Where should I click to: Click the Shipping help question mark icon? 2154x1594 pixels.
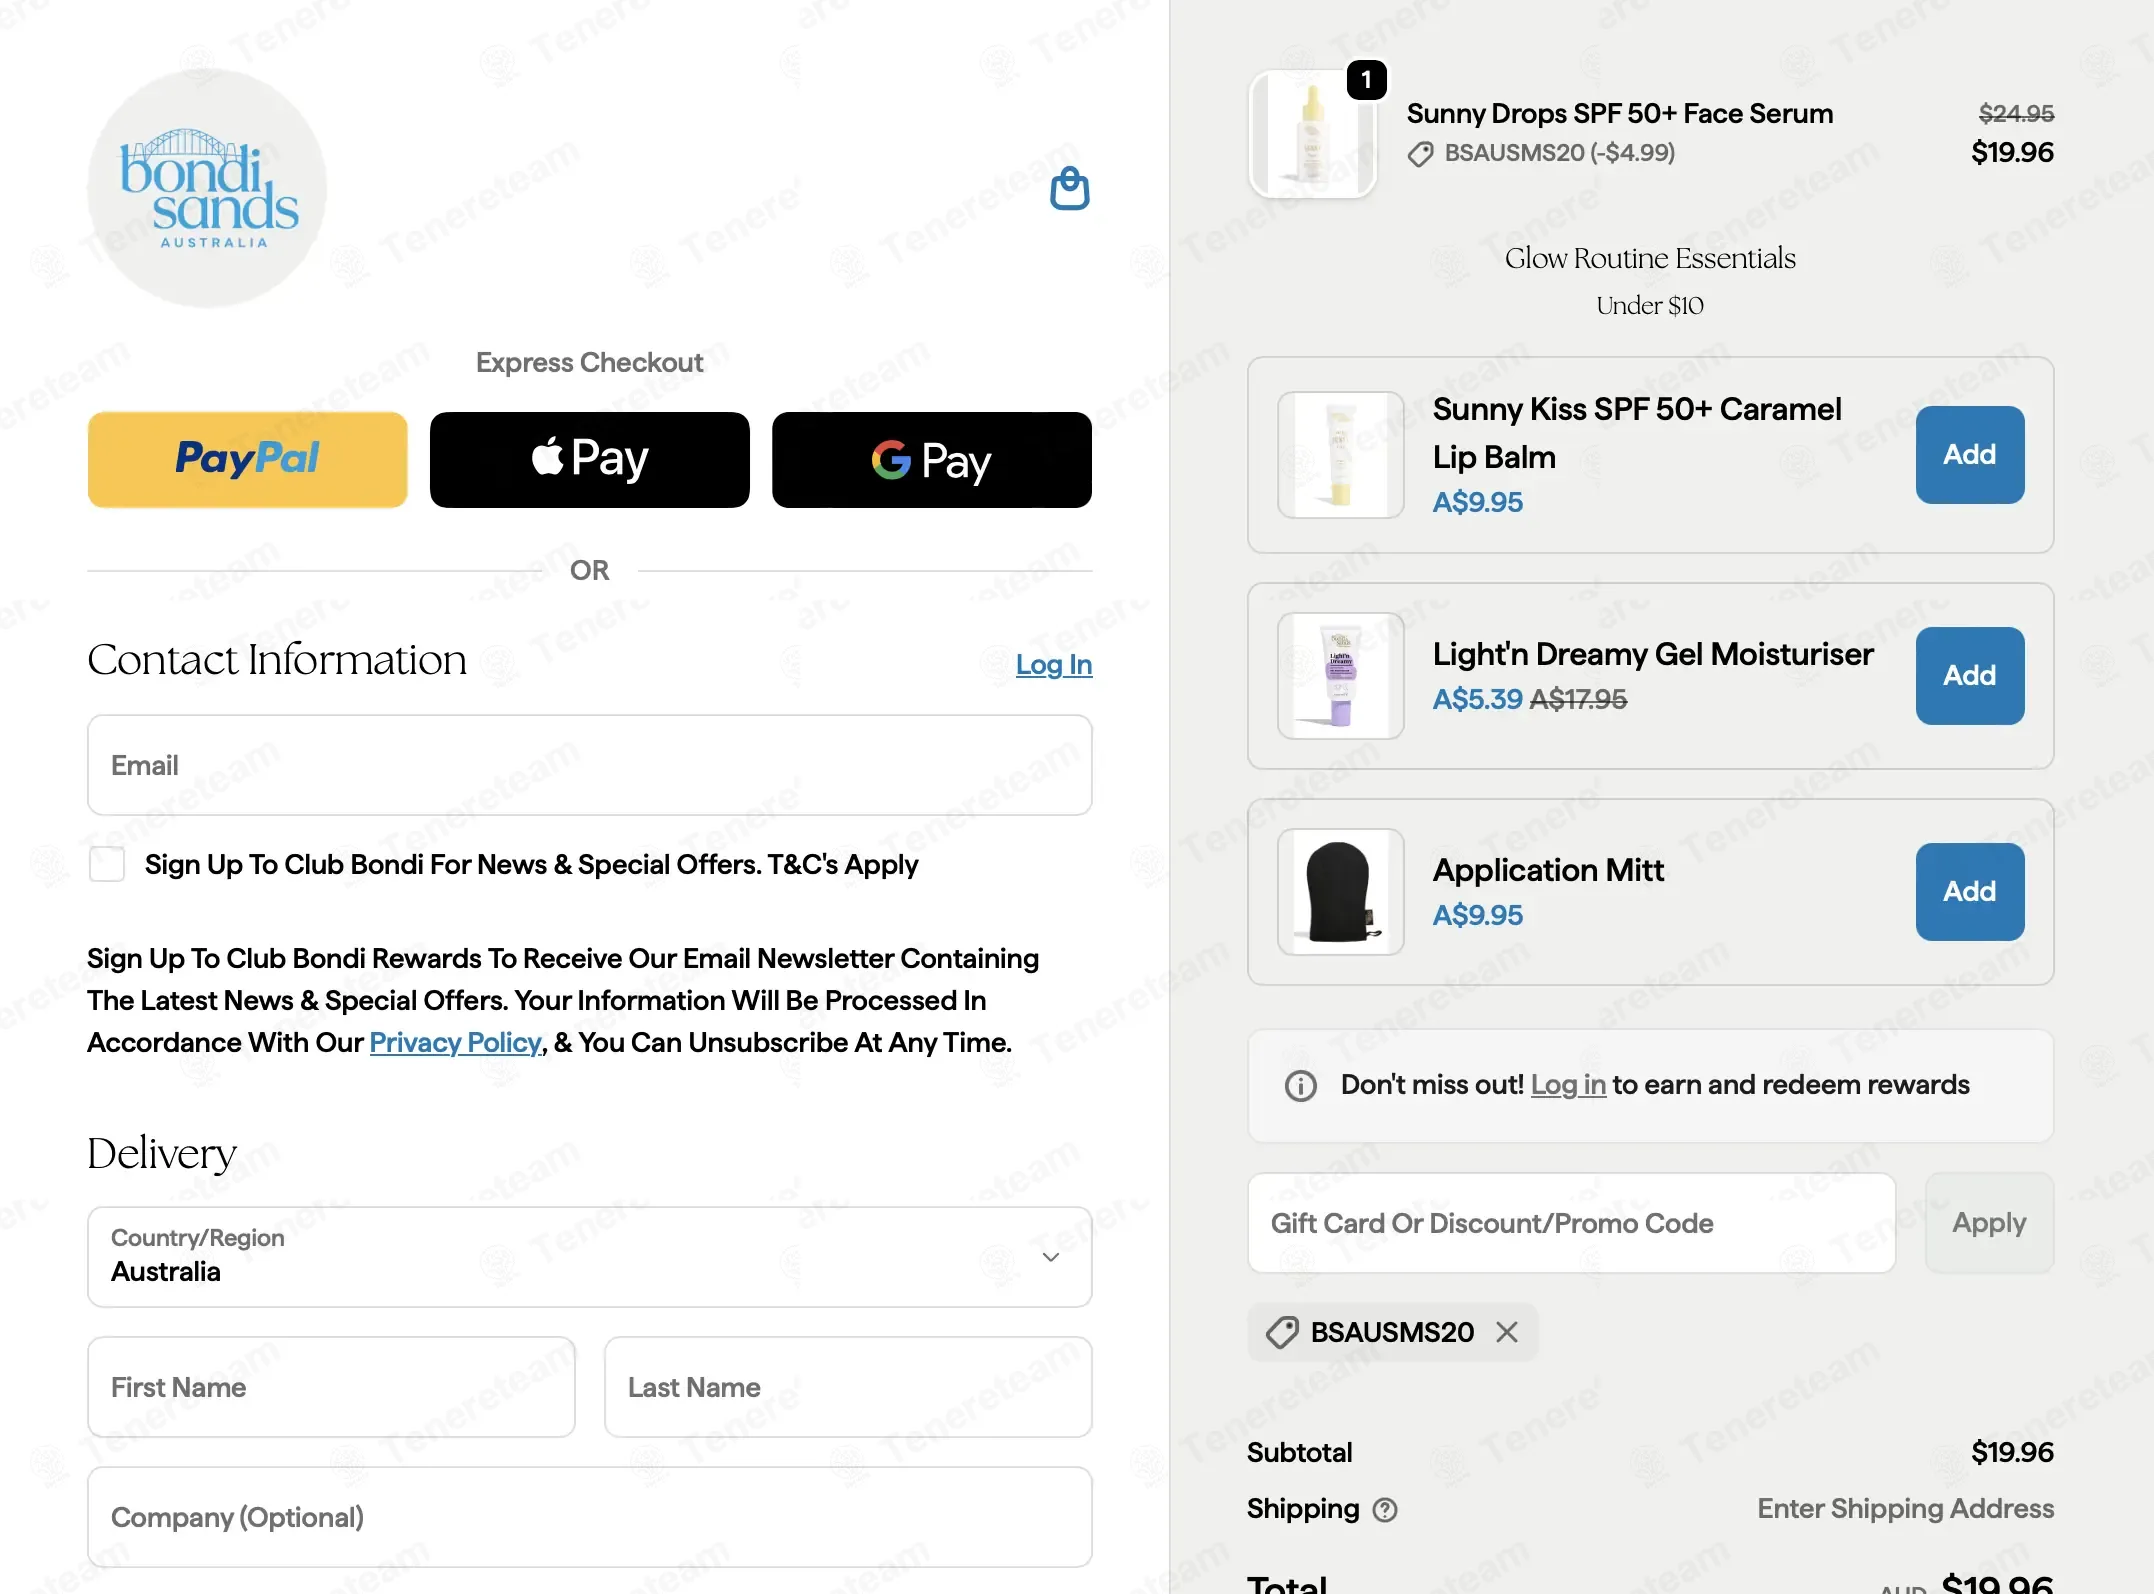click(x=1385, y=1510)
